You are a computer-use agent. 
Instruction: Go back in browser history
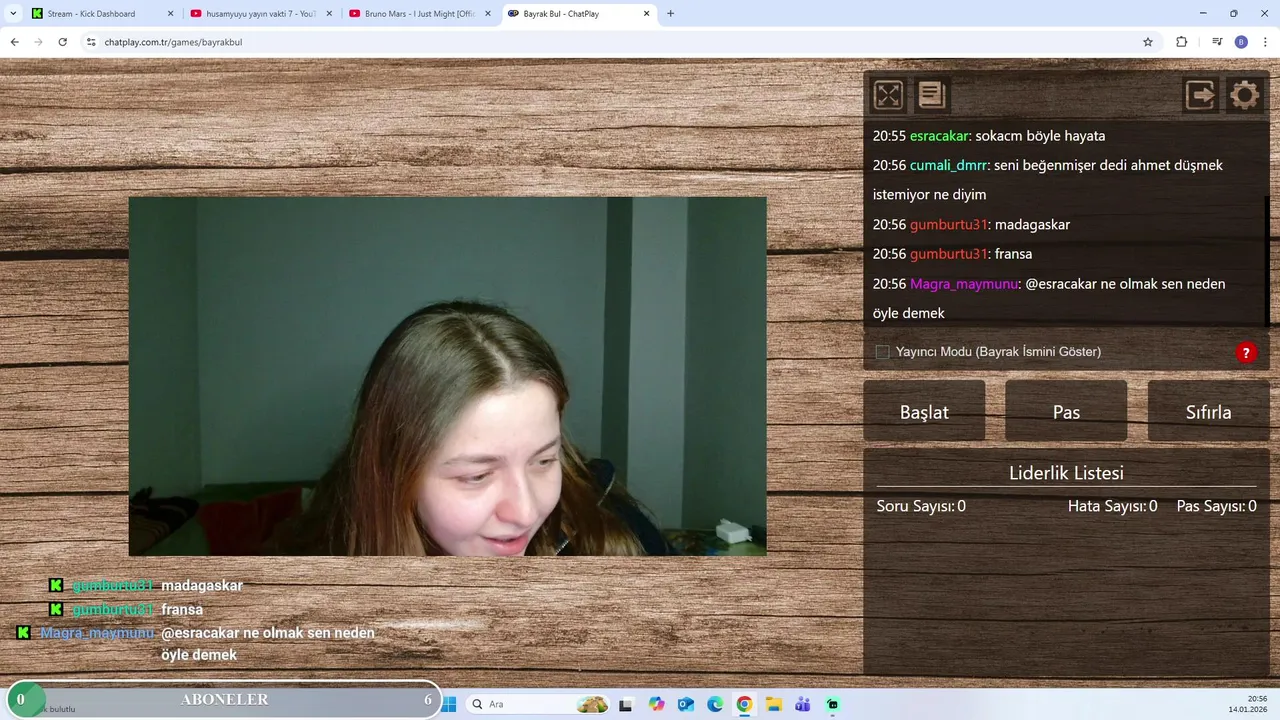coord(14,42)
